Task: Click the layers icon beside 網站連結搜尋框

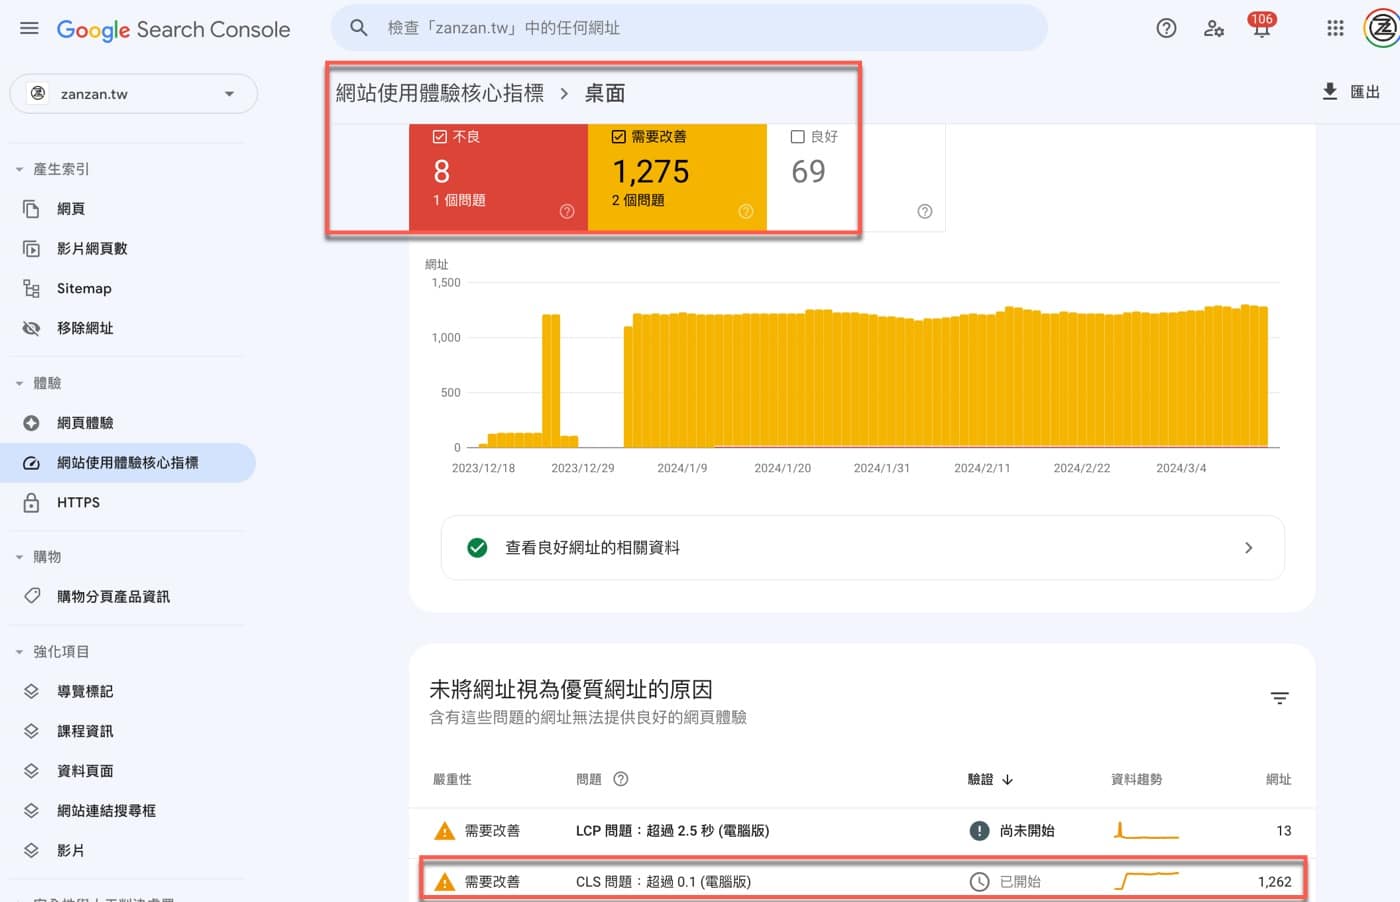Action: (x=31, y=811)
